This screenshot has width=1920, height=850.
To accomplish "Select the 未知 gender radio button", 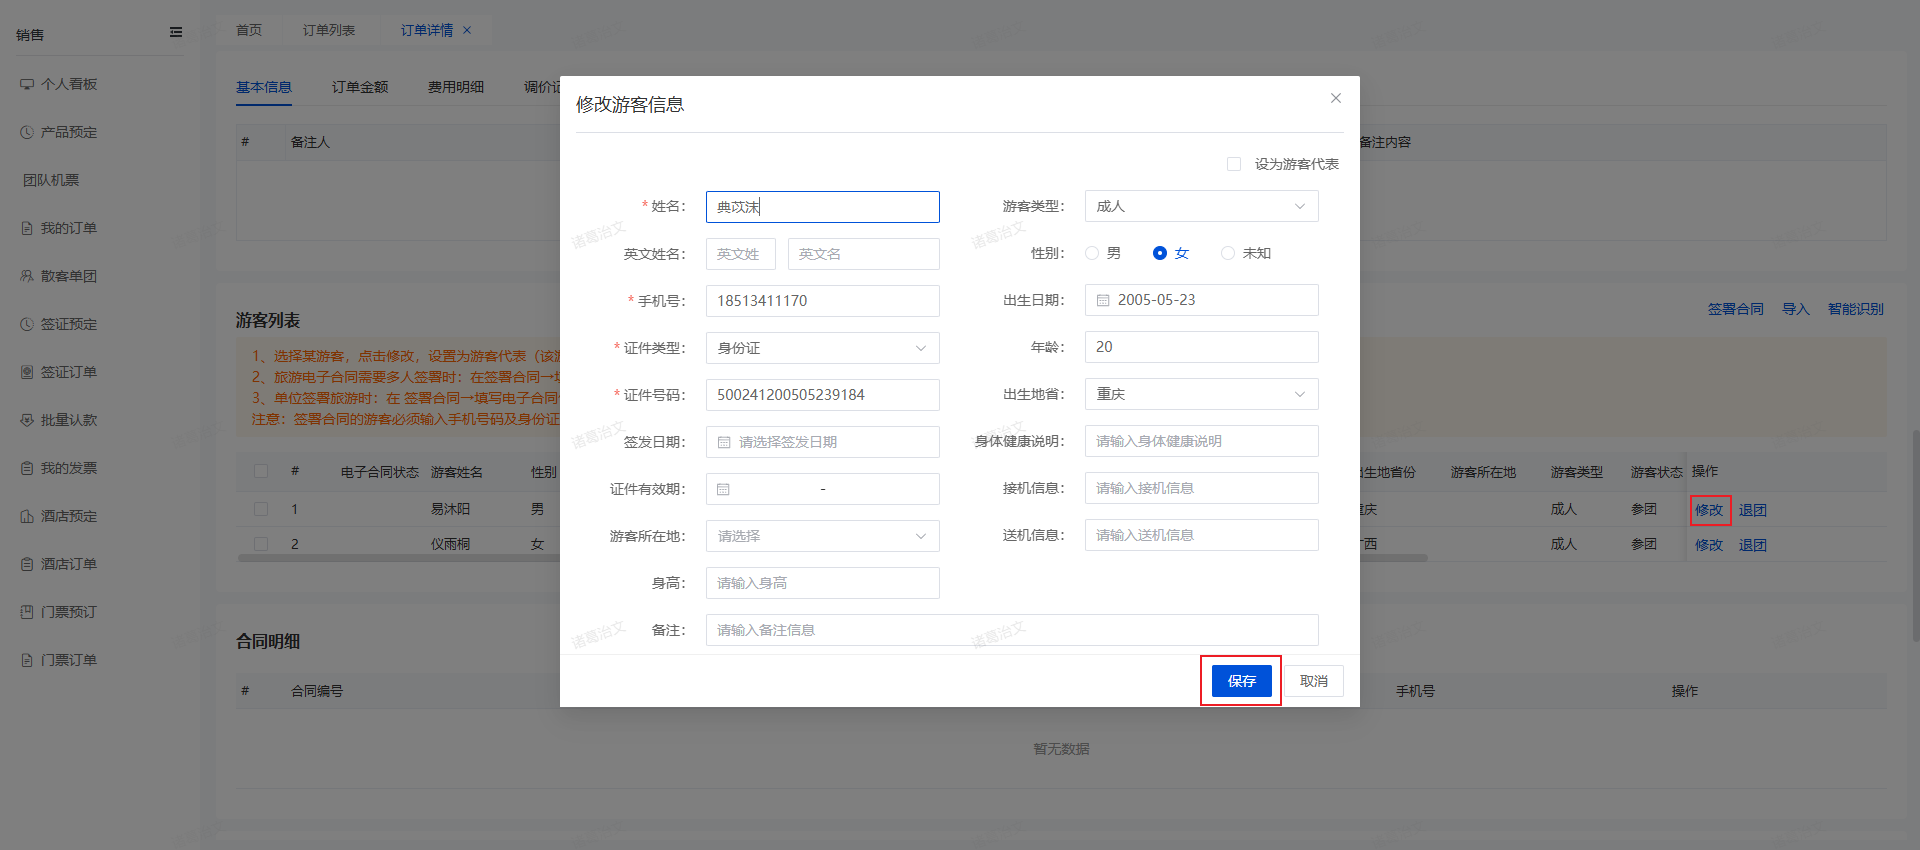I will tap(1227, 253).
